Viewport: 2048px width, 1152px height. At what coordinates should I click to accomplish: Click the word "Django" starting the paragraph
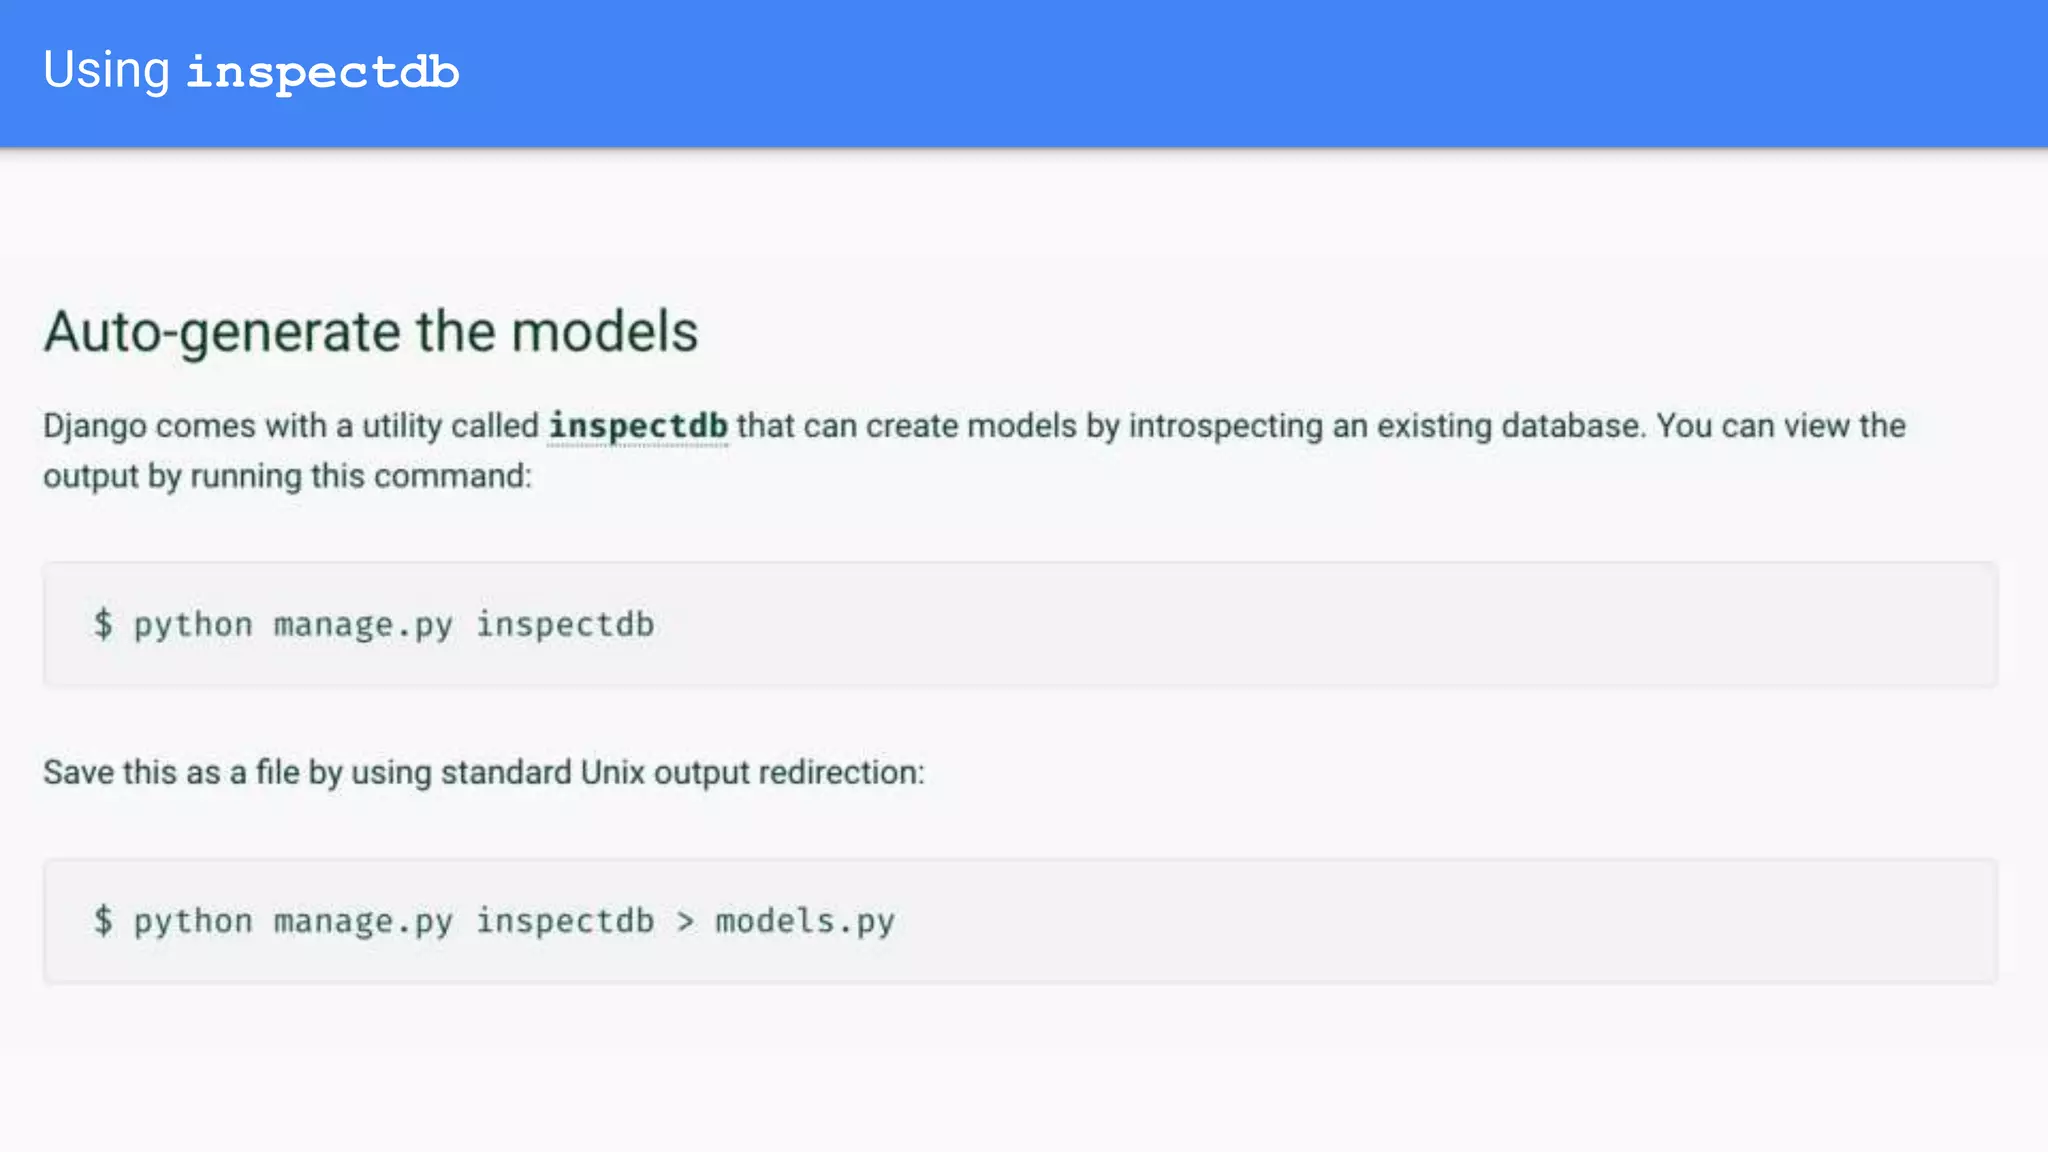click(94, 427)
